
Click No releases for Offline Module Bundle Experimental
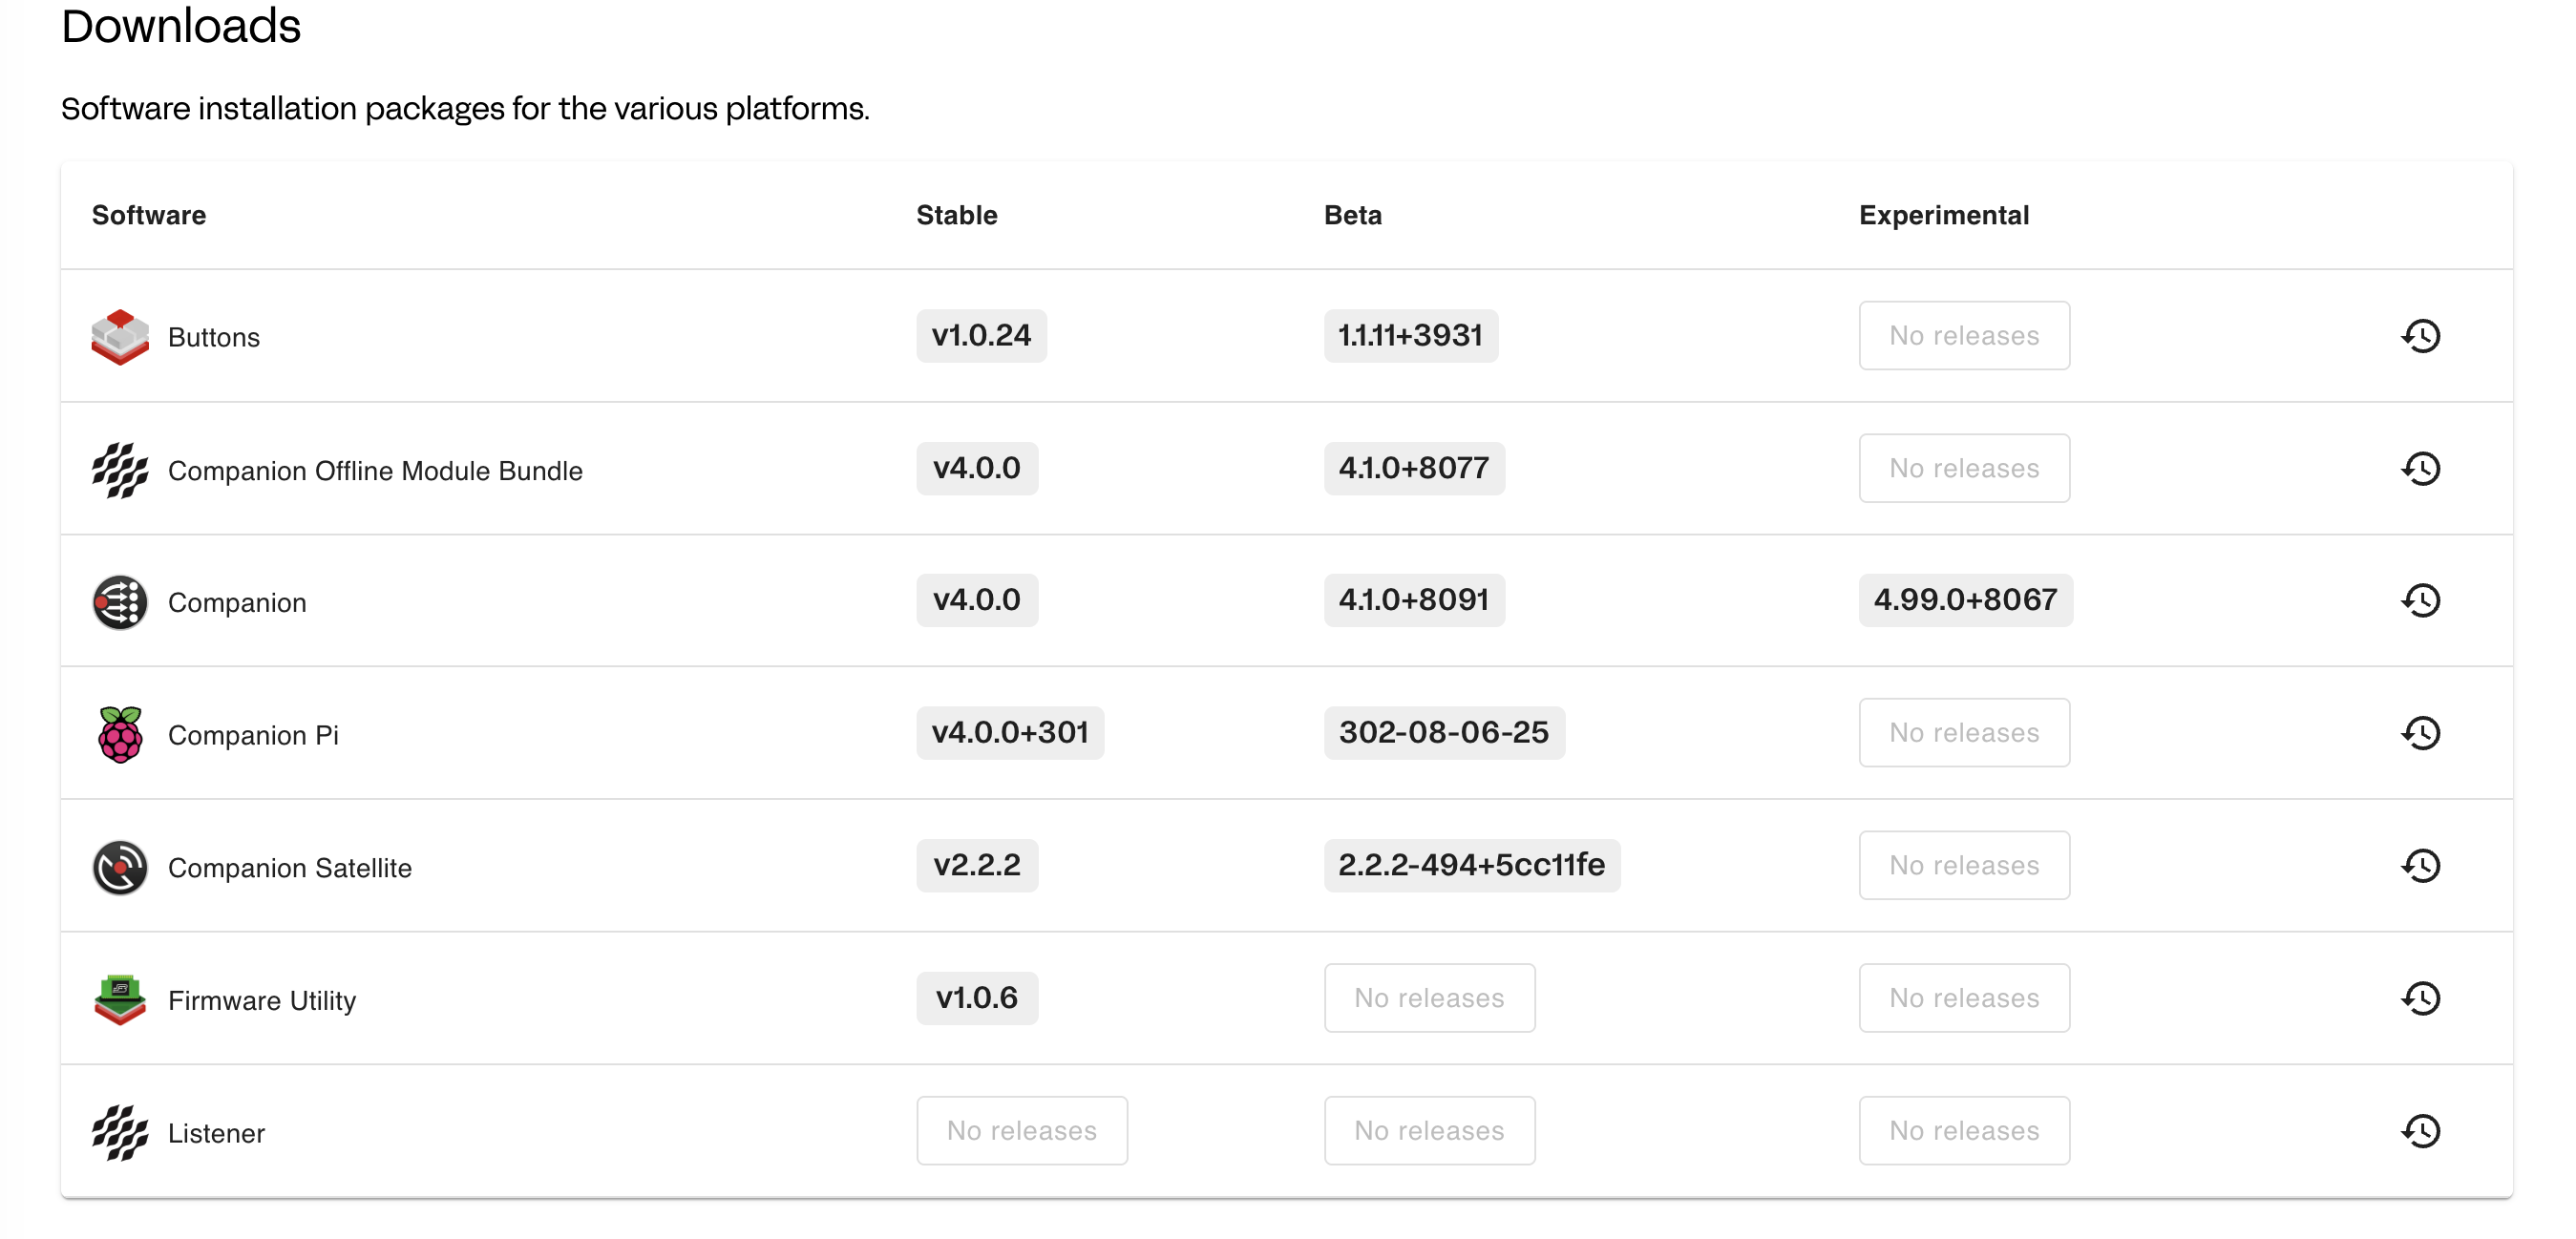[x=1964, y=468]
